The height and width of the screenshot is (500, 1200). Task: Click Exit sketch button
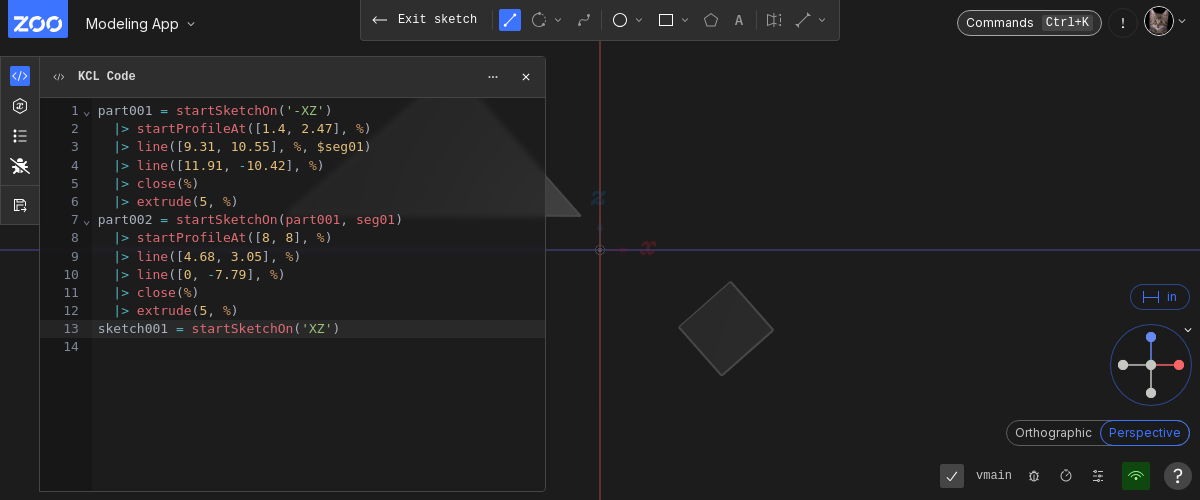[x=425, y=20]
